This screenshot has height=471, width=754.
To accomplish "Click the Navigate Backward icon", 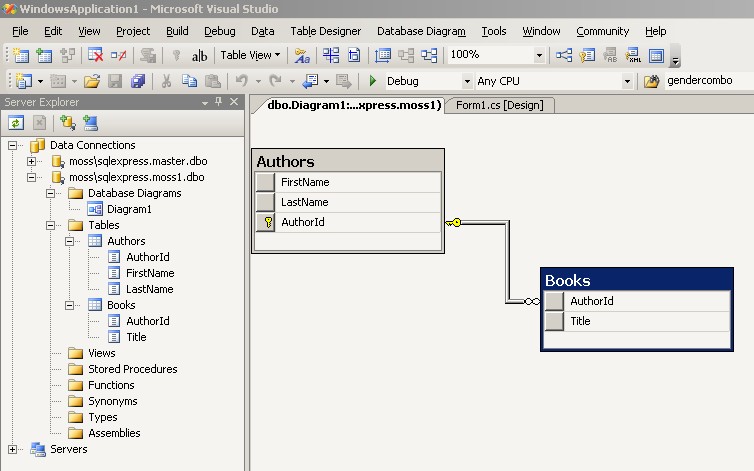I will (310, 81).
